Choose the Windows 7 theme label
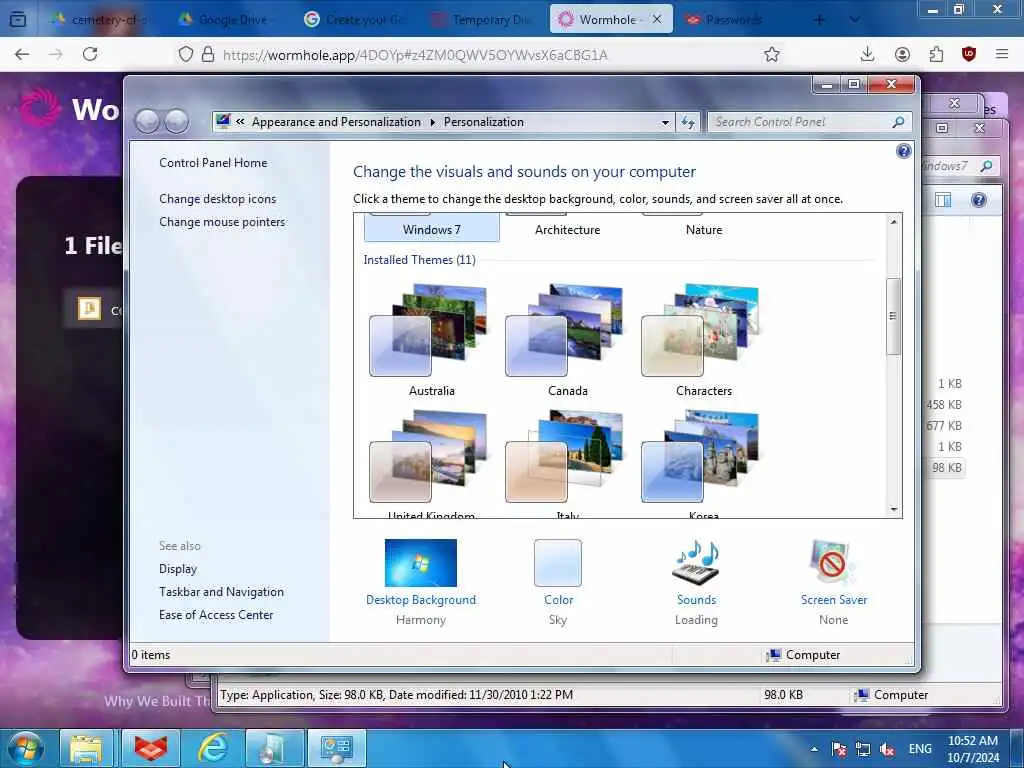The height and width of the screenshot is (768, 1024). tap(432, 230)
